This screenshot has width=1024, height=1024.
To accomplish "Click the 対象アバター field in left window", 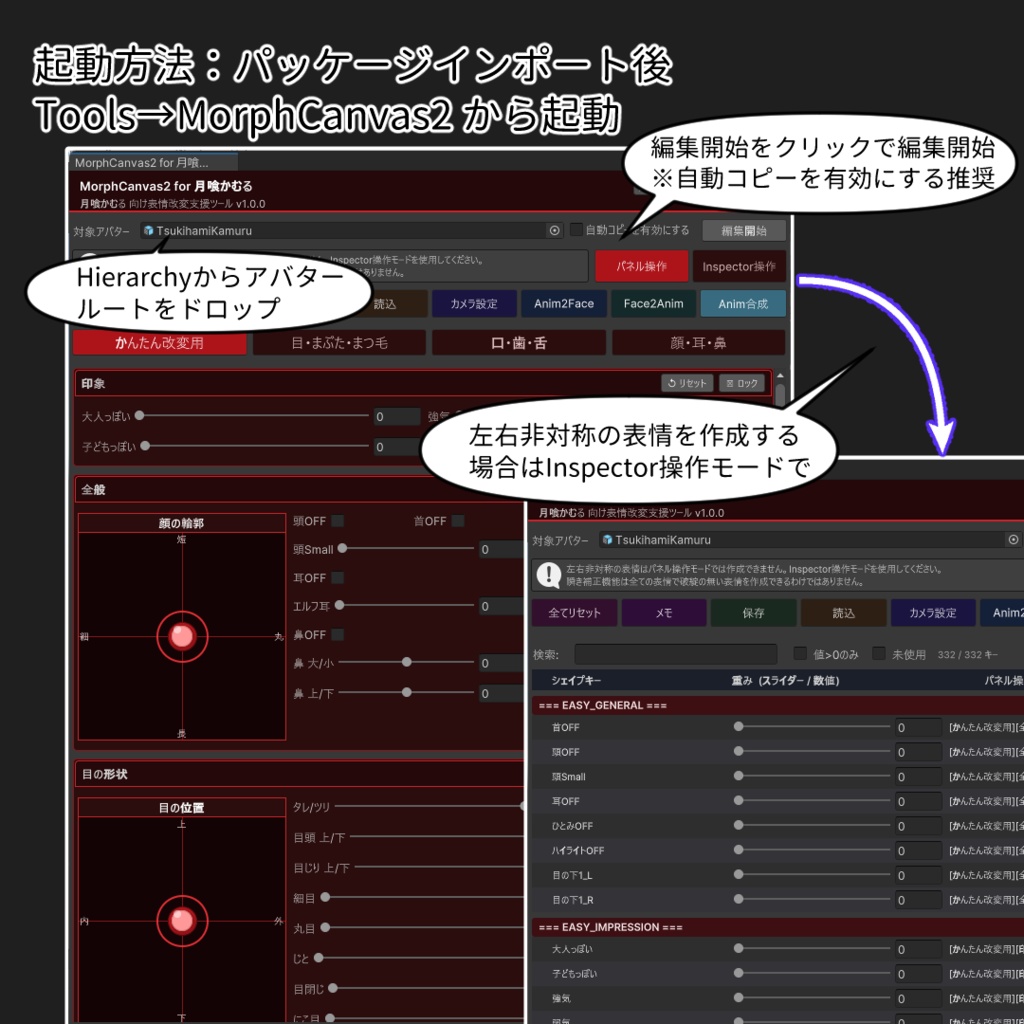I will coord(352,231).
